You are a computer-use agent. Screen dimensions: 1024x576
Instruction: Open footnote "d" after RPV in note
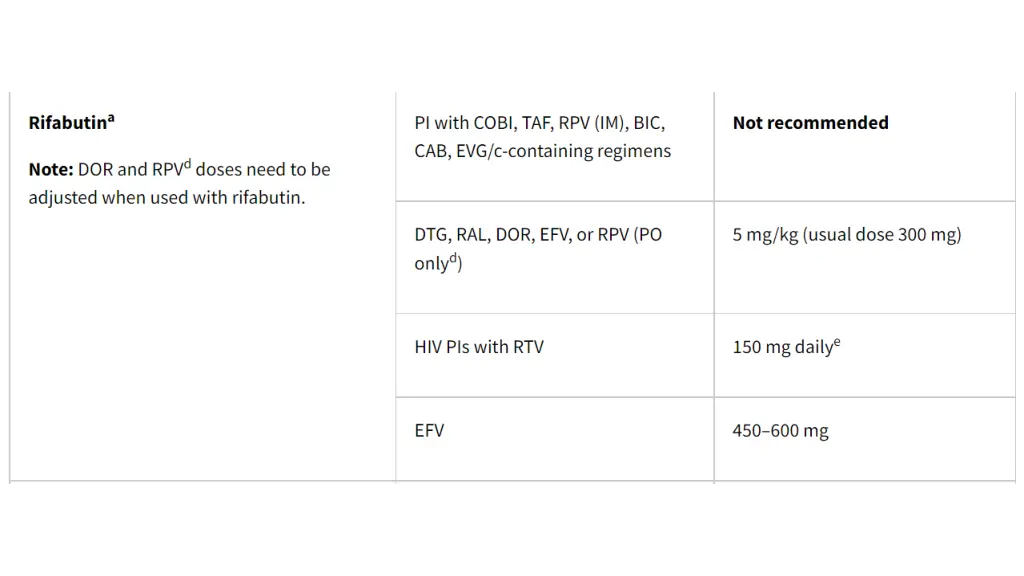[x=187, y=163]
